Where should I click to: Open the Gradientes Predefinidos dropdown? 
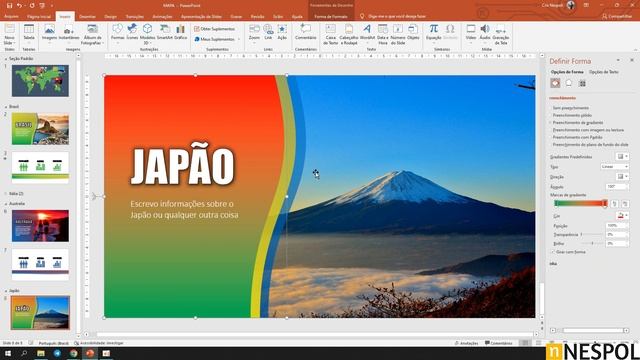click(622, 157)
